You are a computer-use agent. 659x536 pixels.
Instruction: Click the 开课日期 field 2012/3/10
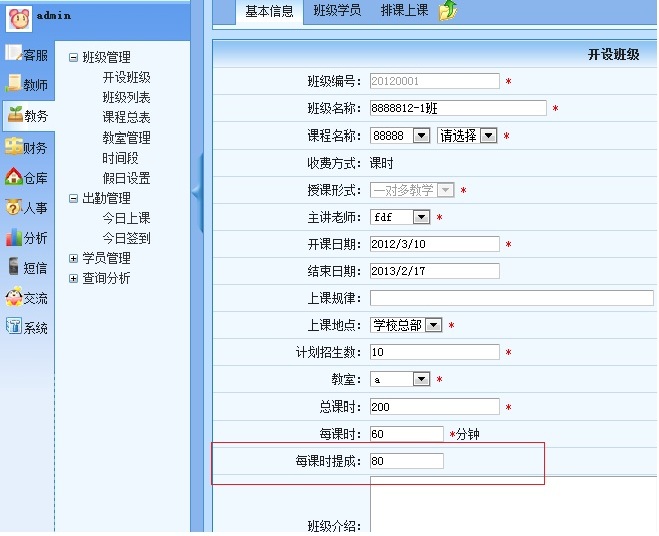pos(435,244)
